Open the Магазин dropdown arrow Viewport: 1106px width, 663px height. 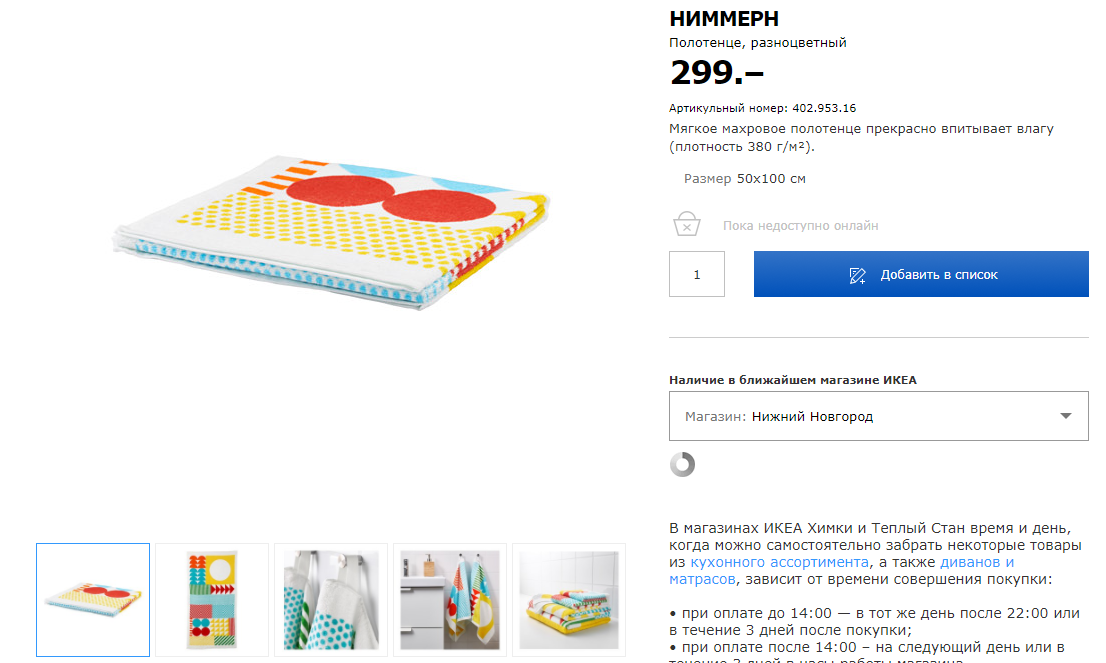tap(1066, 416)
